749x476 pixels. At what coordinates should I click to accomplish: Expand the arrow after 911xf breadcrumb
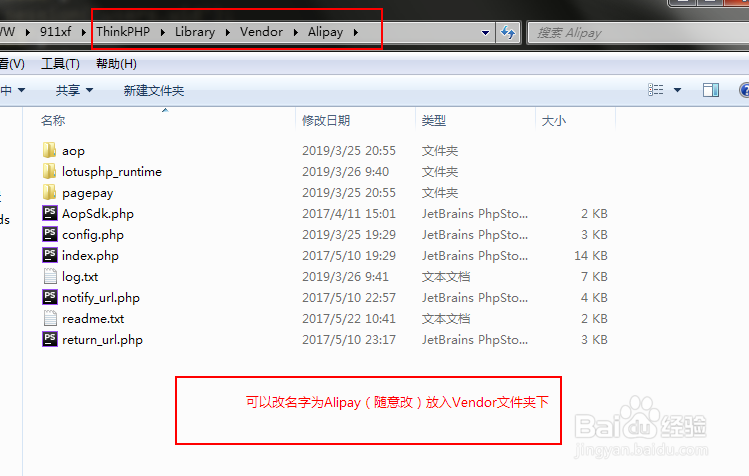coord(84,32)
